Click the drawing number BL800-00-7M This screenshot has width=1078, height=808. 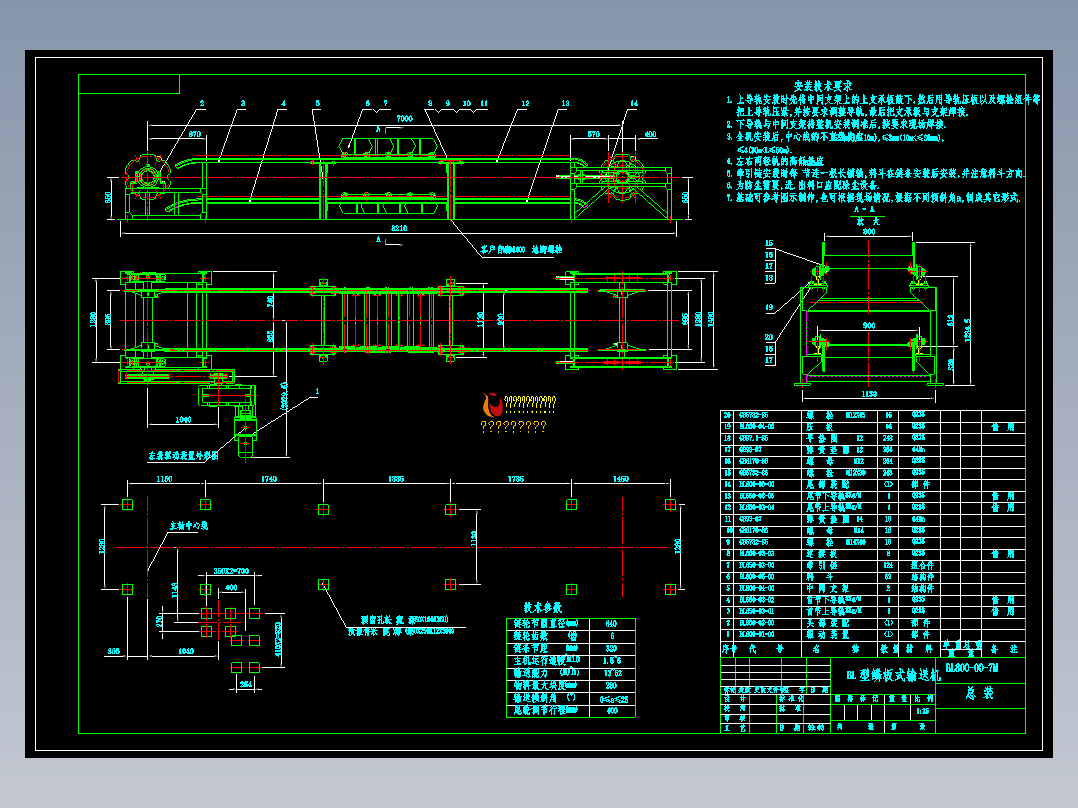click(x=971, y=668)
